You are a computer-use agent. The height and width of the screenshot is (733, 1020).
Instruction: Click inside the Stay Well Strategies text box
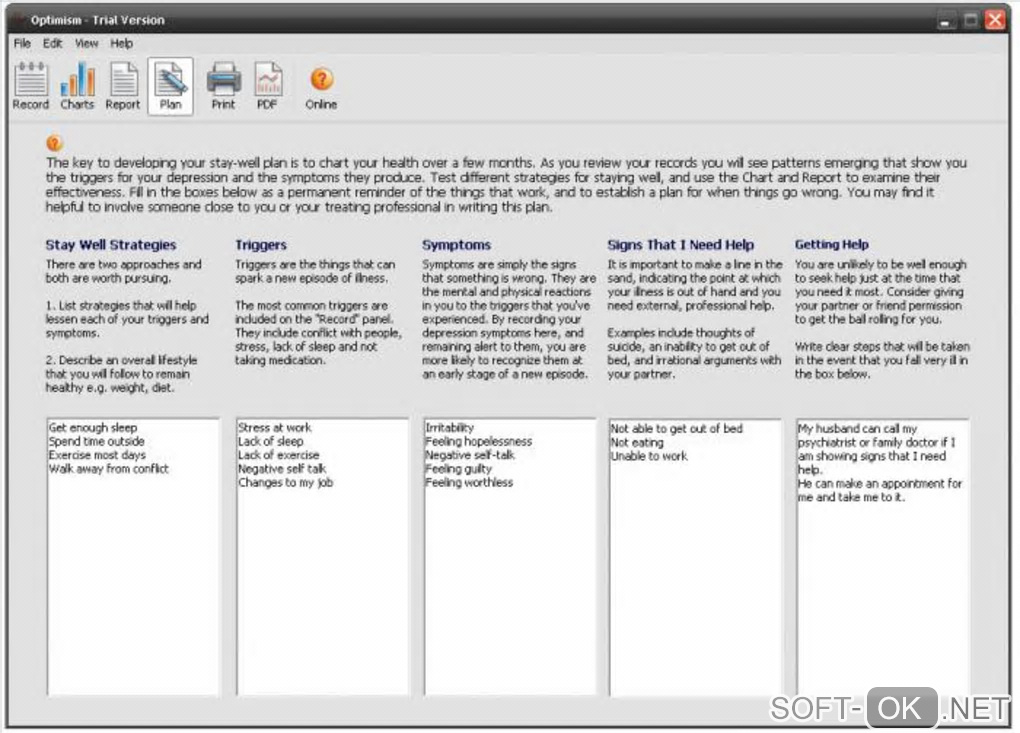tap(133, 557)
